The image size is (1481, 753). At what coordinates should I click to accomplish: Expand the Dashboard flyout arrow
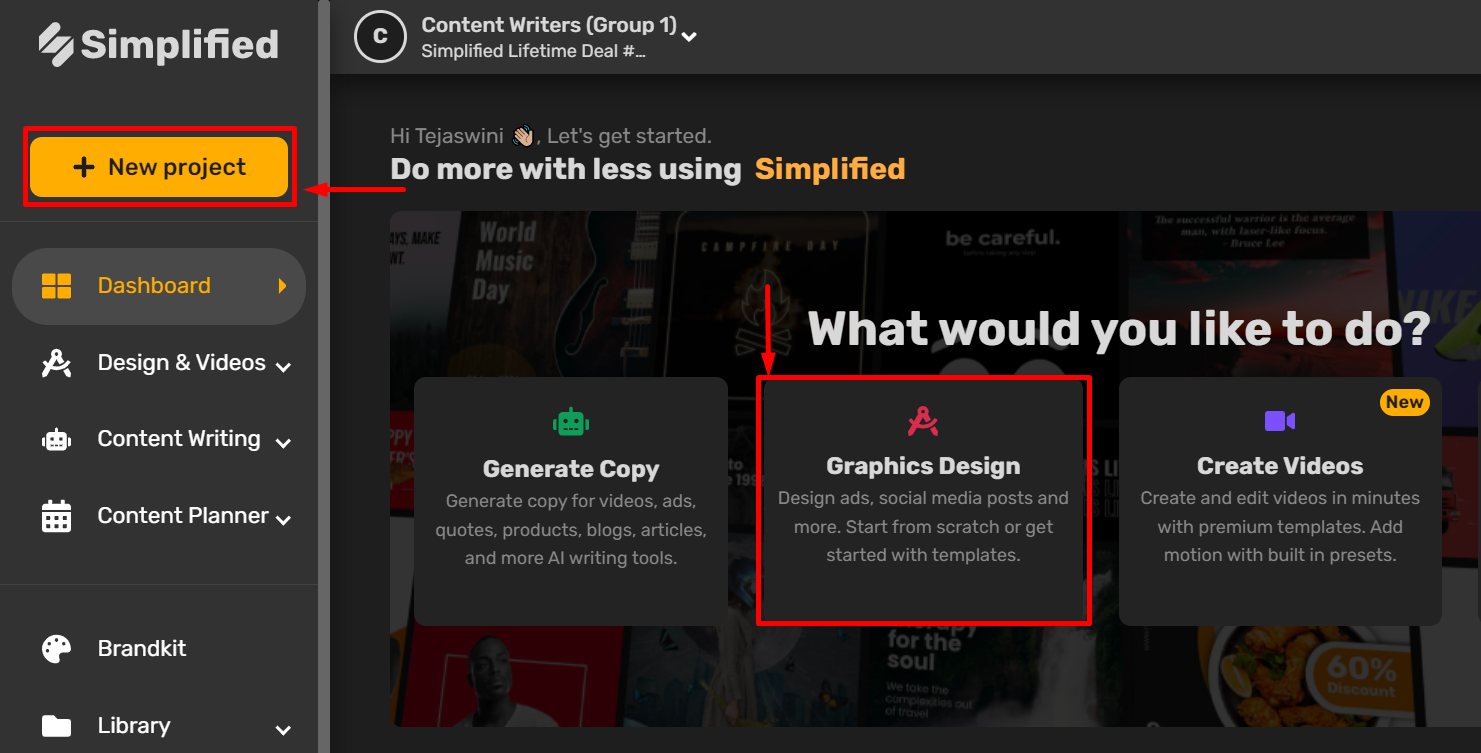tap(282, 286)
